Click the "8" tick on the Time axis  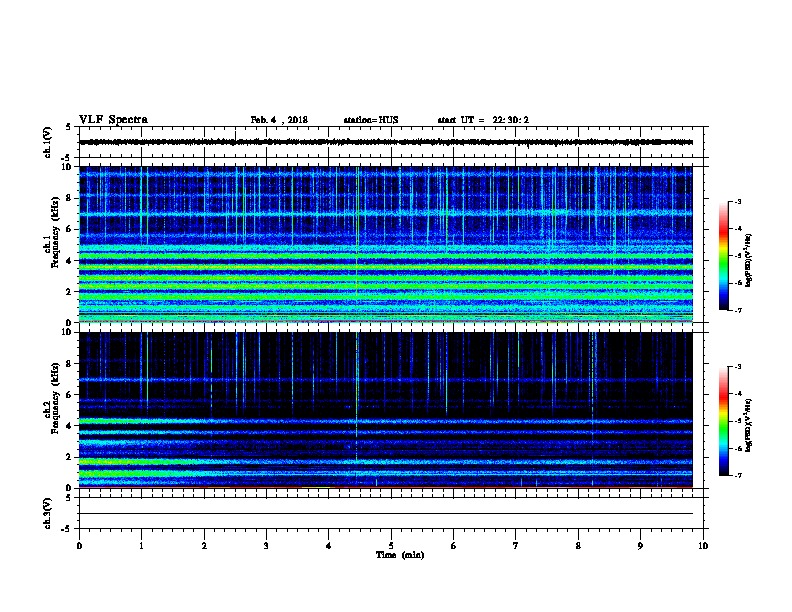click(578, 546)
